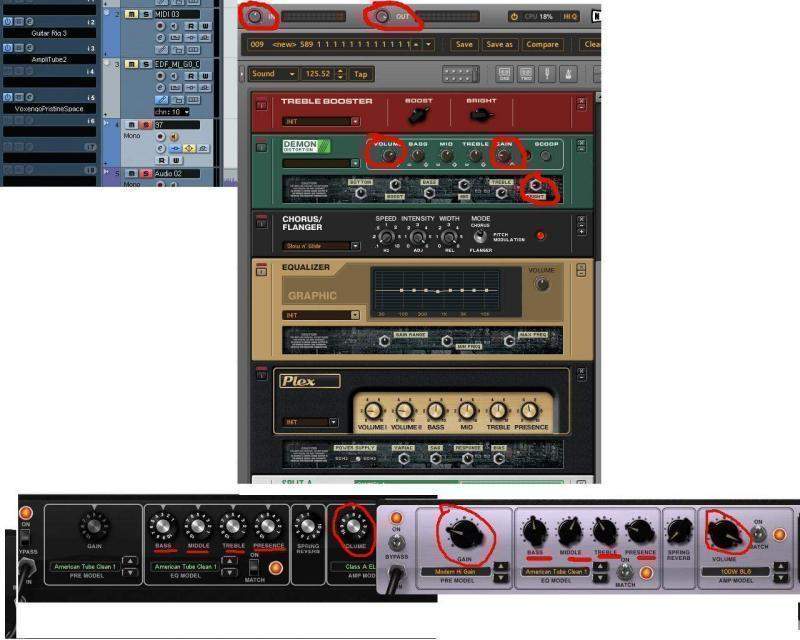Click the Tap tempo button
The width and height of the screenshot is (800, 640).
[x=361, y=74]
